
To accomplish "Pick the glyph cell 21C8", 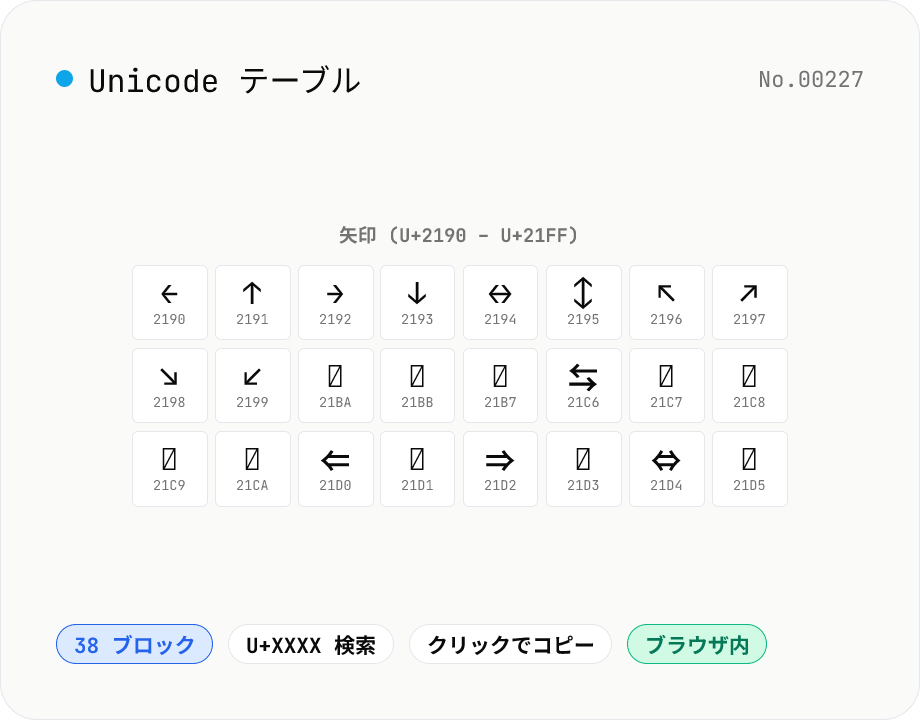I will 749,386.
